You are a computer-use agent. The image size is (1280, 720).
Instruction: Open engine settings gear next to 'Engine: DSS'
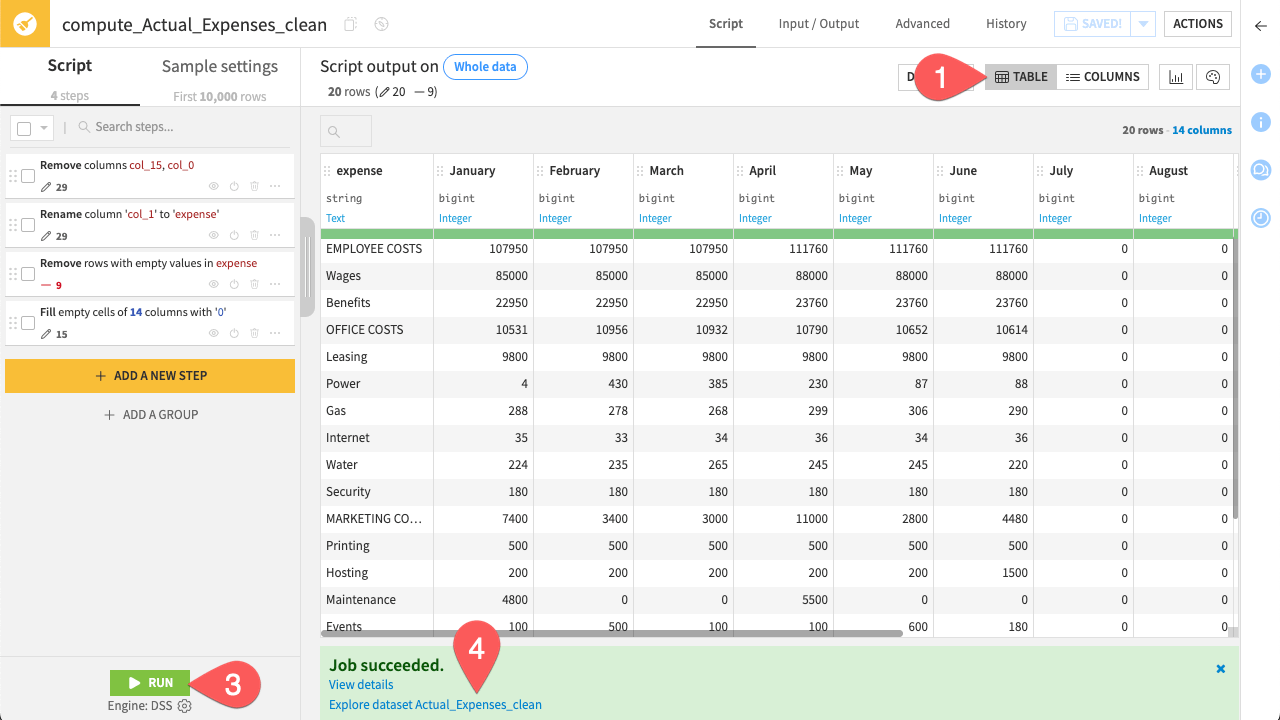click(x=185, y=705)
